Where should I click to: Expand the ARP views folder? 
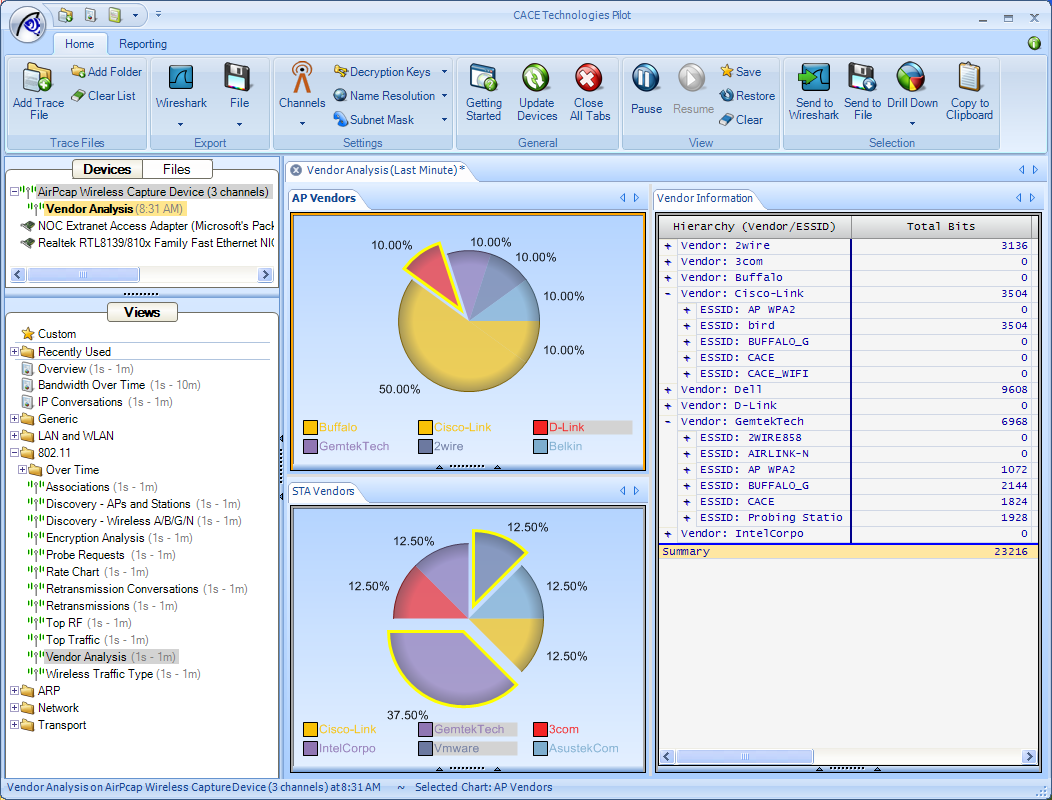coord(15,691)
